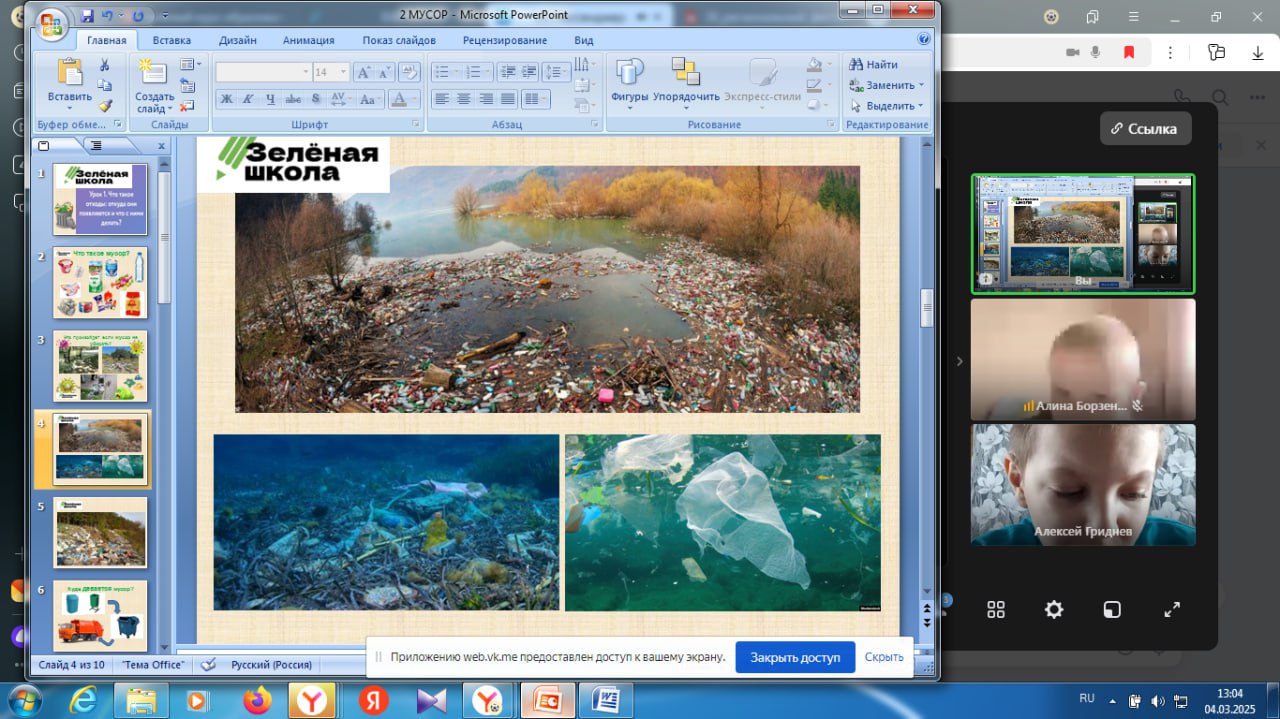Click the Copy icon in clipboard group
The height and width of the screenshot is (719, 1280).
(x=104, y=85)
